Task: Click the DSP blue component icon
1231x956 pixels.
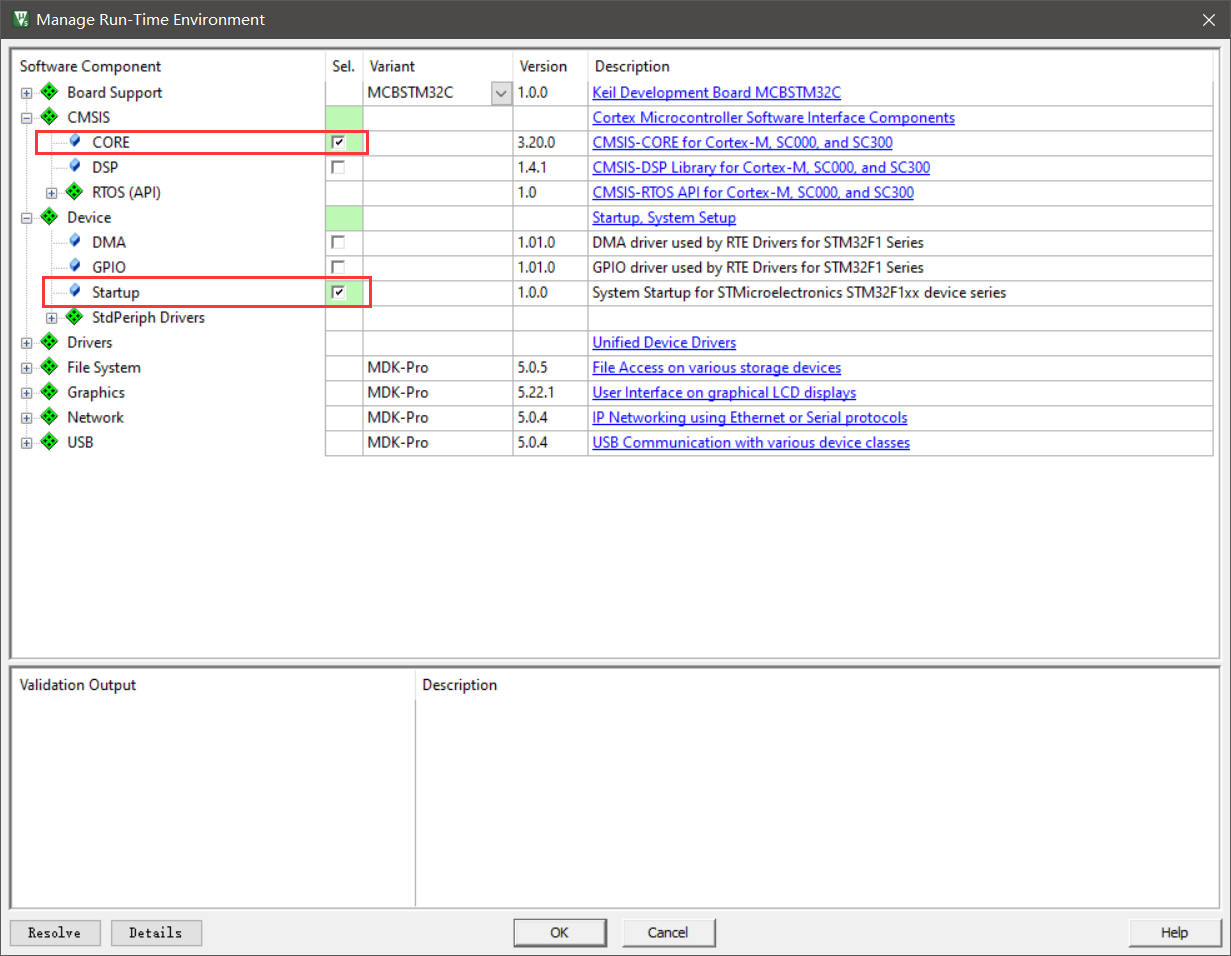Action: tap(75, 166)
